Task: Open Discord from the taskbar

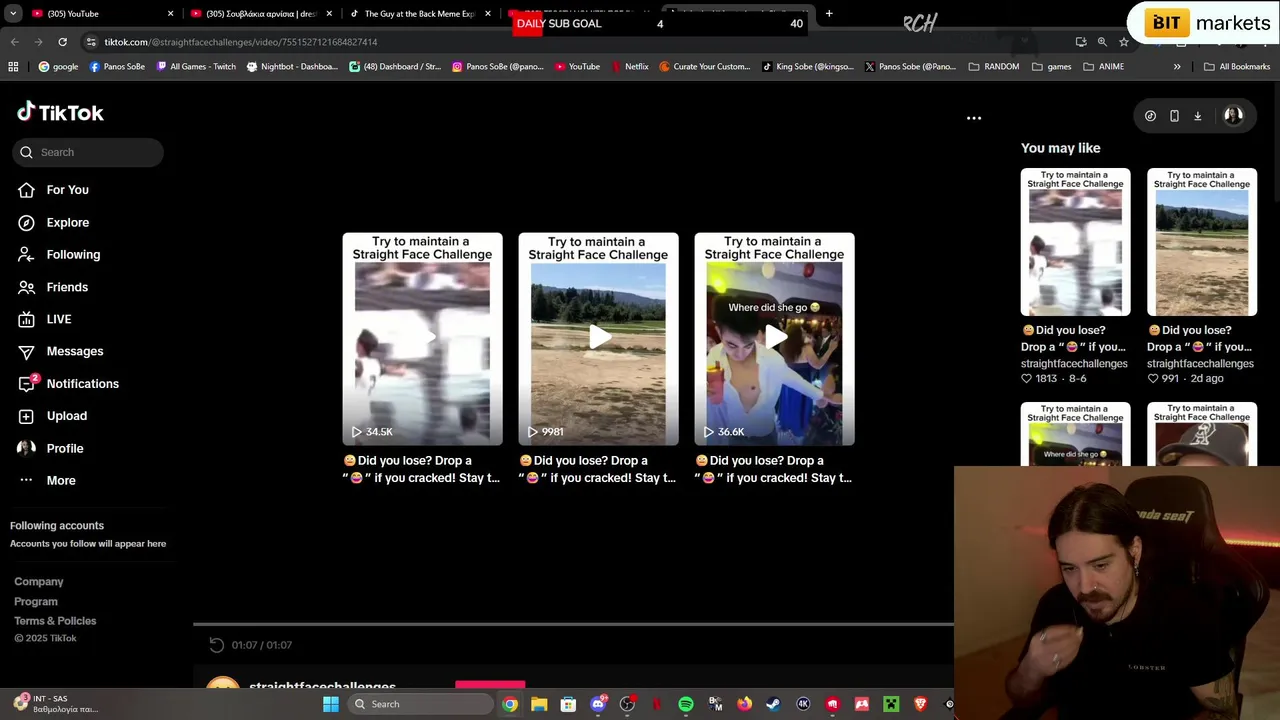Action: [598, 704]
